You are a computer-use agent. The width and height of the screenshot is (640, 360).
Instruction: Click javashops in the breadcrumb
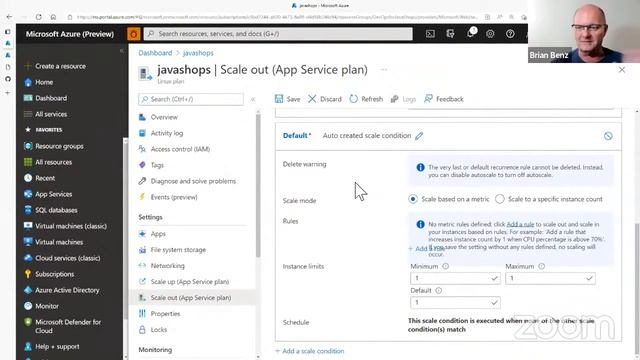(198, 53)
